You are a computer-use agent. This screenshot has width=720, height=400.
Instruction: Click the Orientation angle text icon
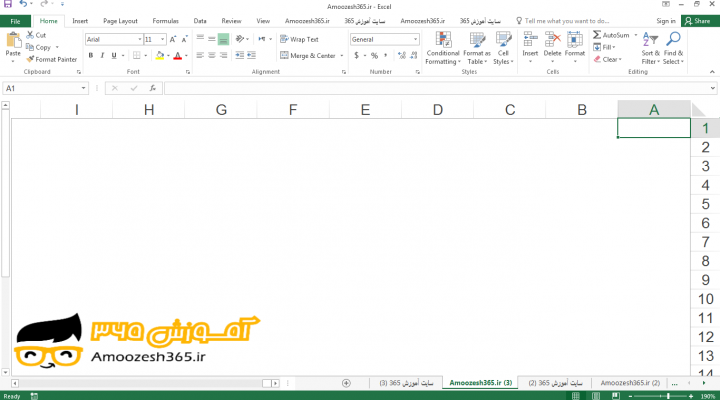(x=240, y=39)
